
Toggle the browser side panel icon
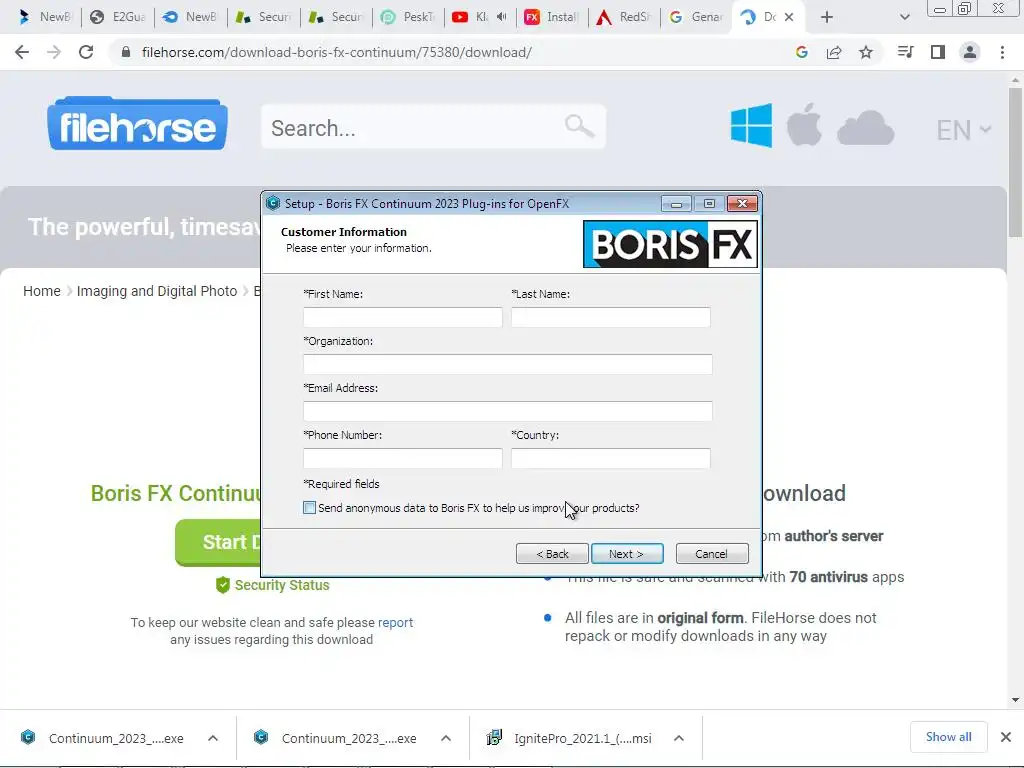(938, 52)
